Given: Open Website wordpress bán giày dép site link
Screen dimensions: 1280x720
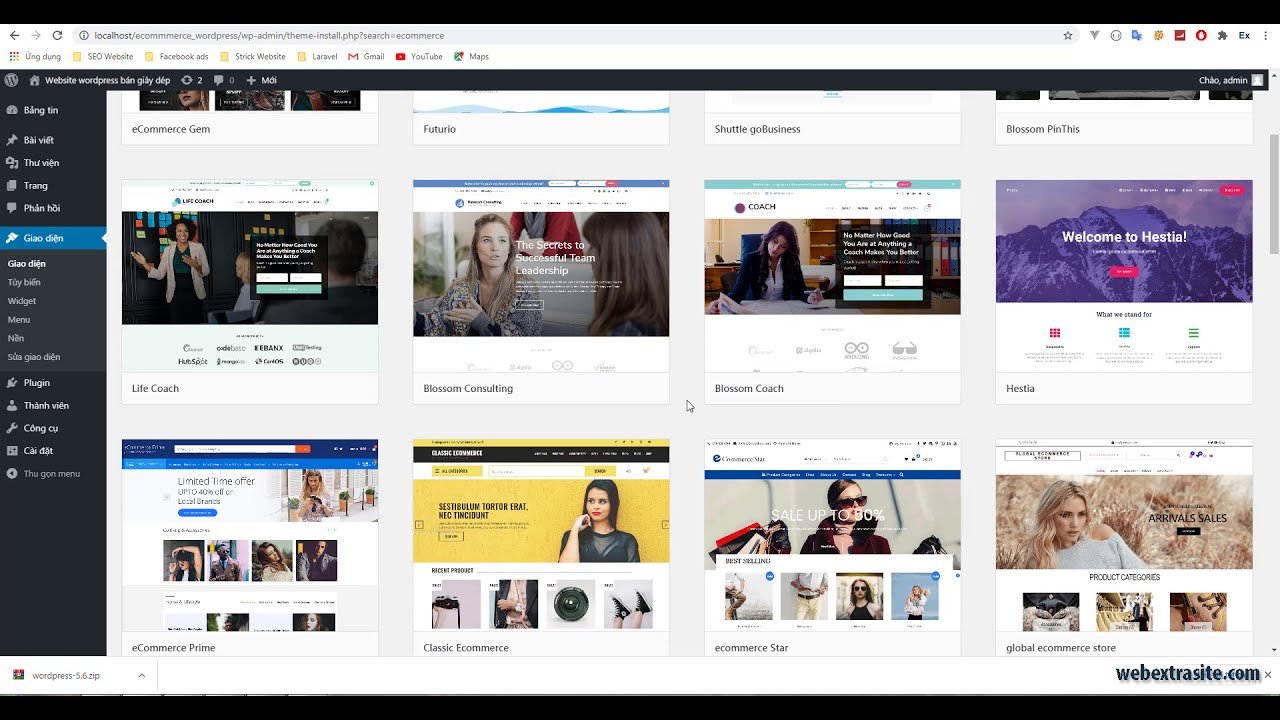Looking at the screenshot, I should [x=100, y=80].
